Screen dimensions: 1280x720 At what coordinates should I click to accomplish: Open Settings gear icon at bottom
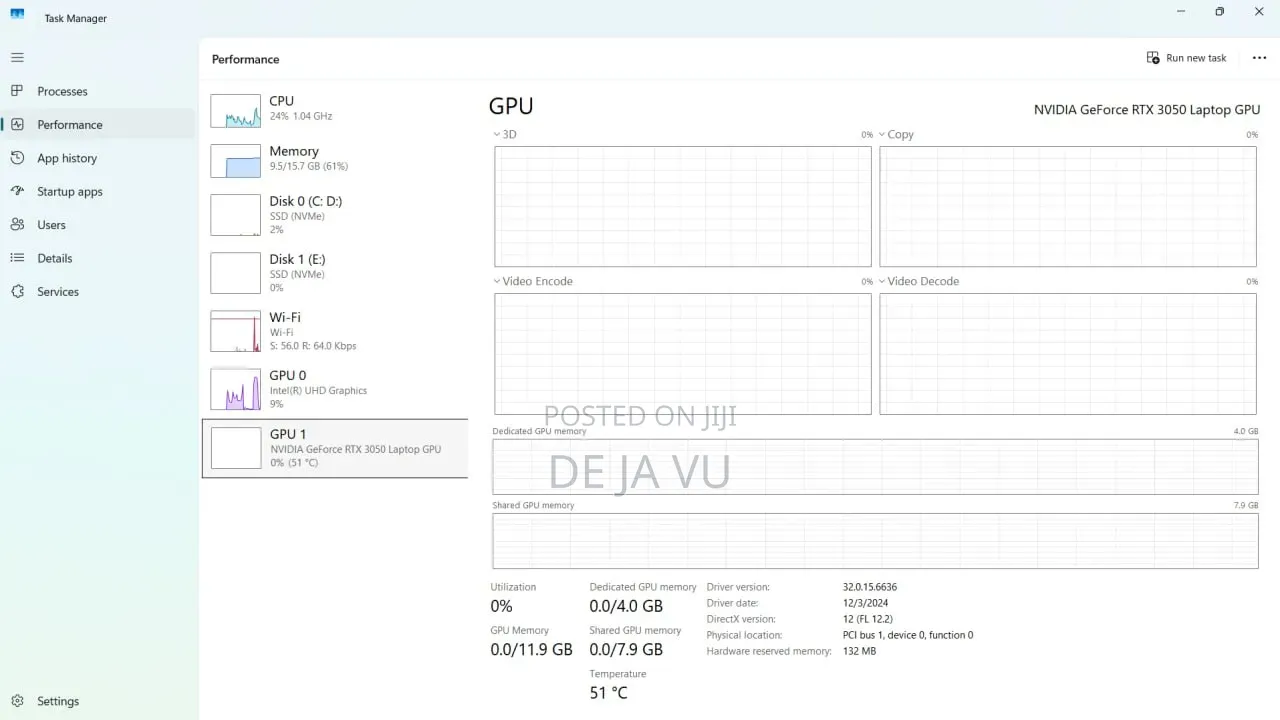click(17, 701)
